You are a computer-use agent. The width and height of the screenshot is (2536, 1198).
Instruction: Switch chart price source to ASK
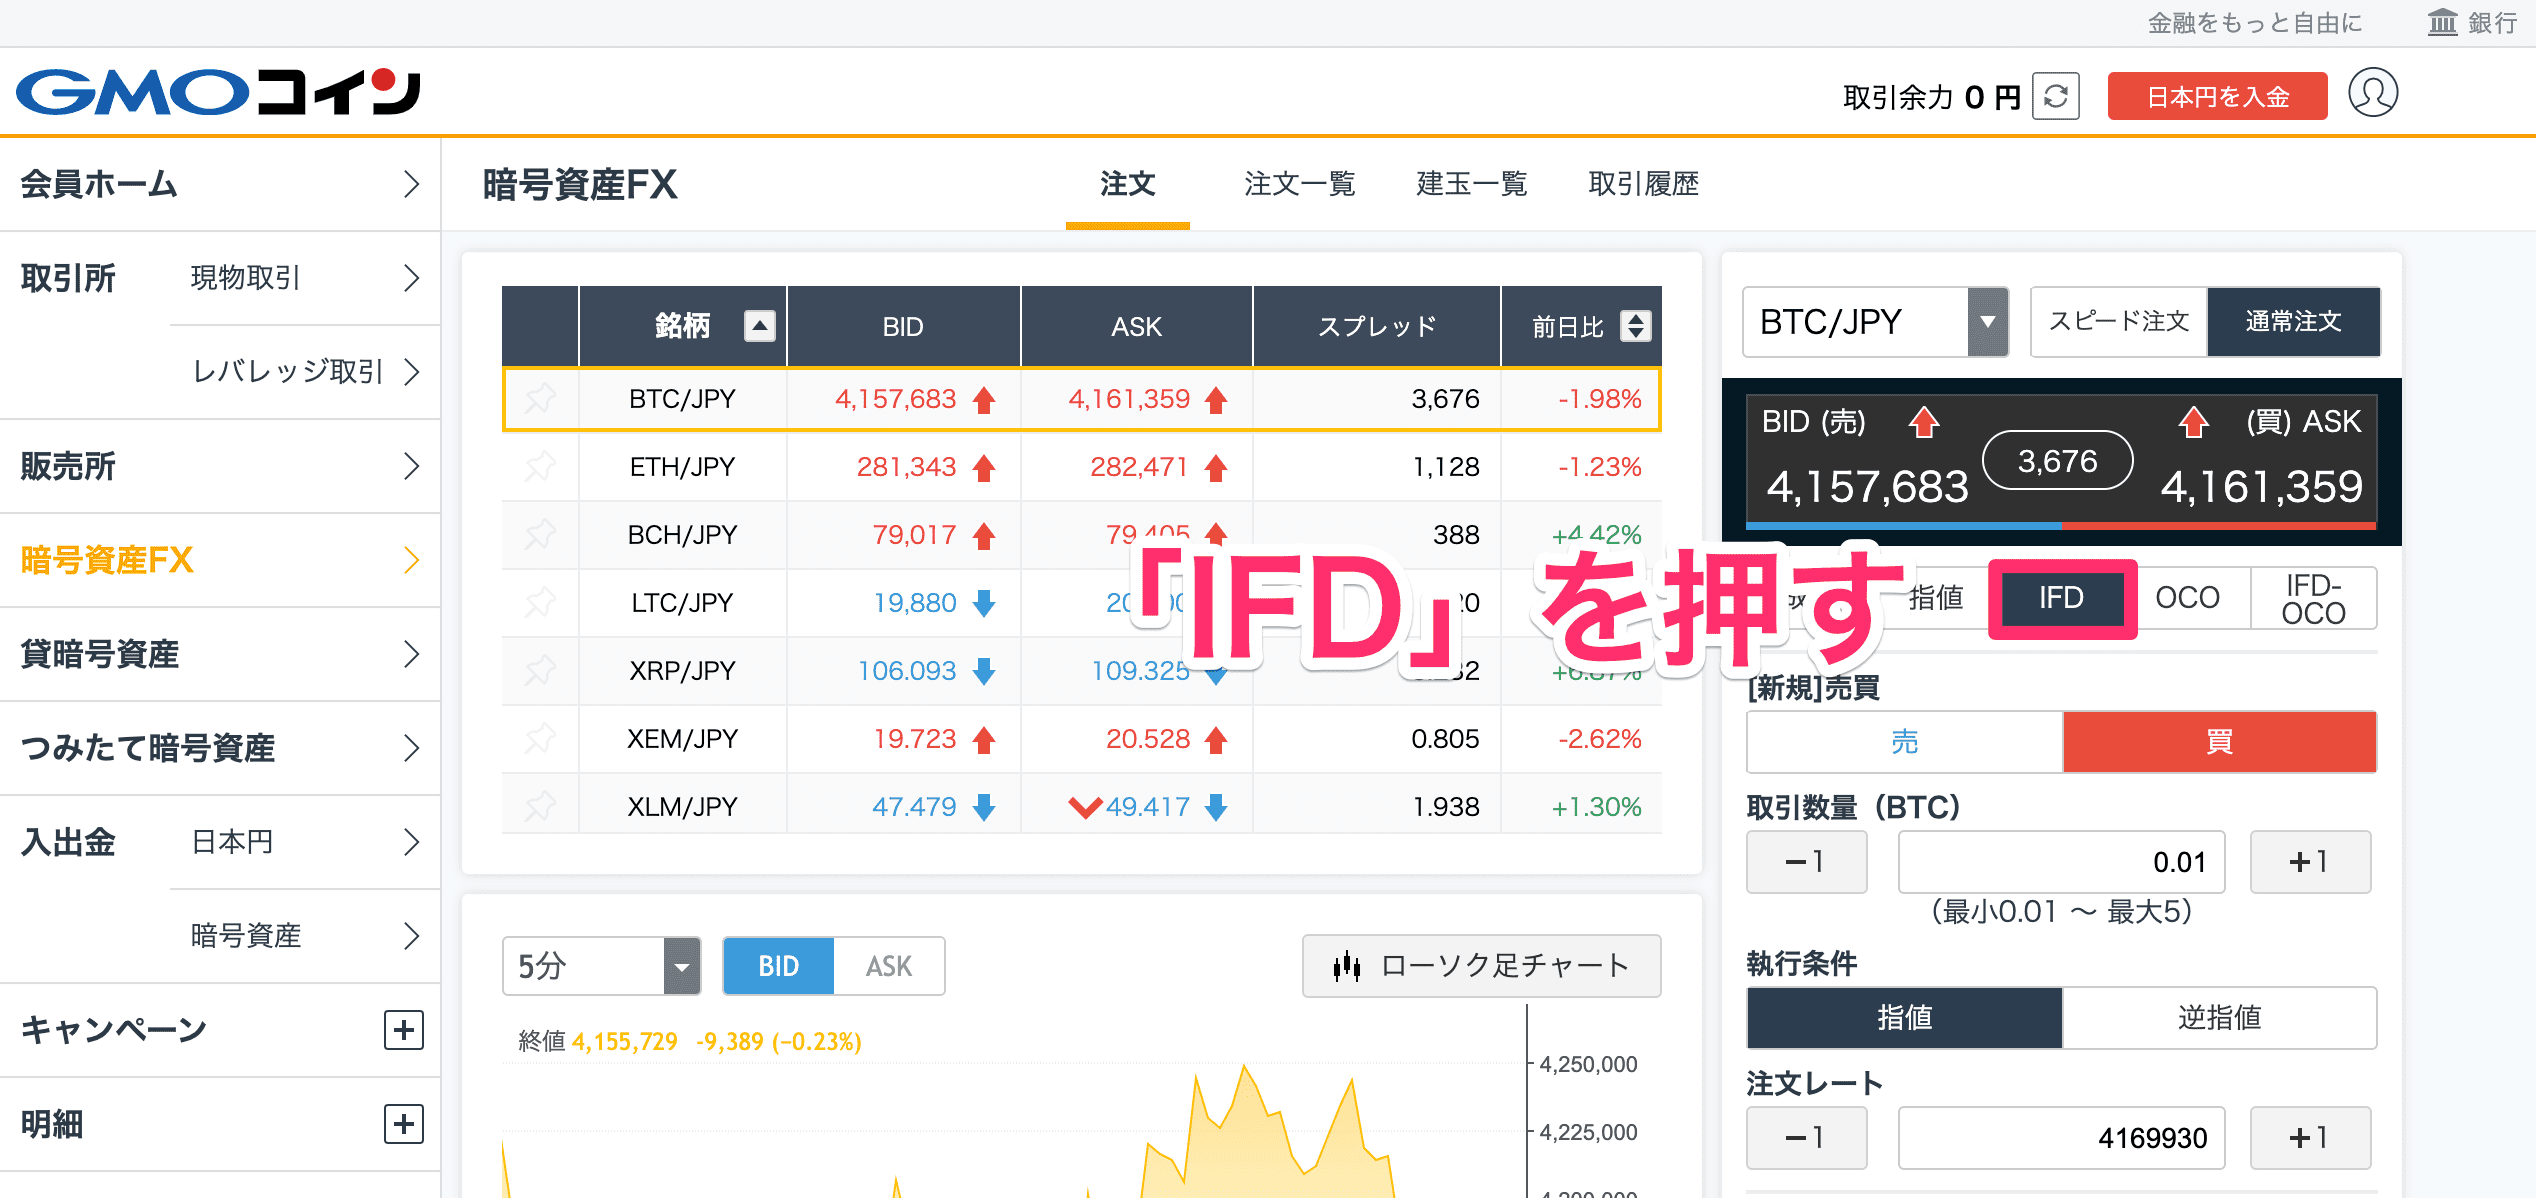(889, 966)
